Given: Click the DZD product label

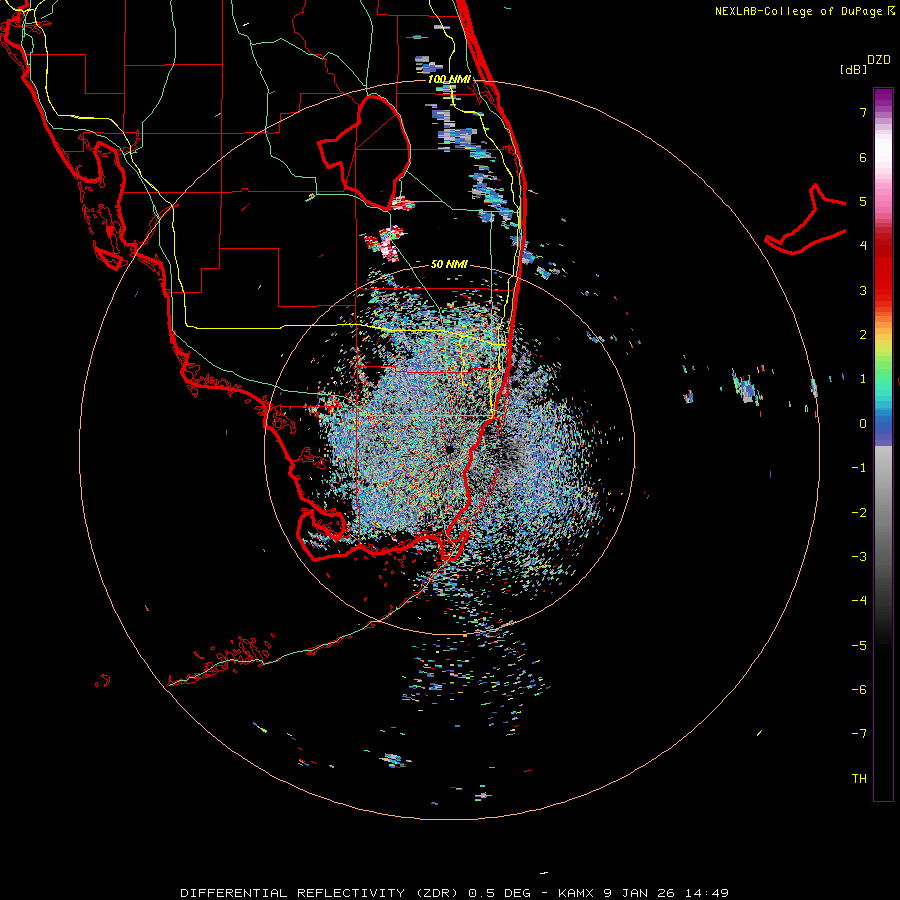Looking at the screenshot, I should (x=879, y=60).
